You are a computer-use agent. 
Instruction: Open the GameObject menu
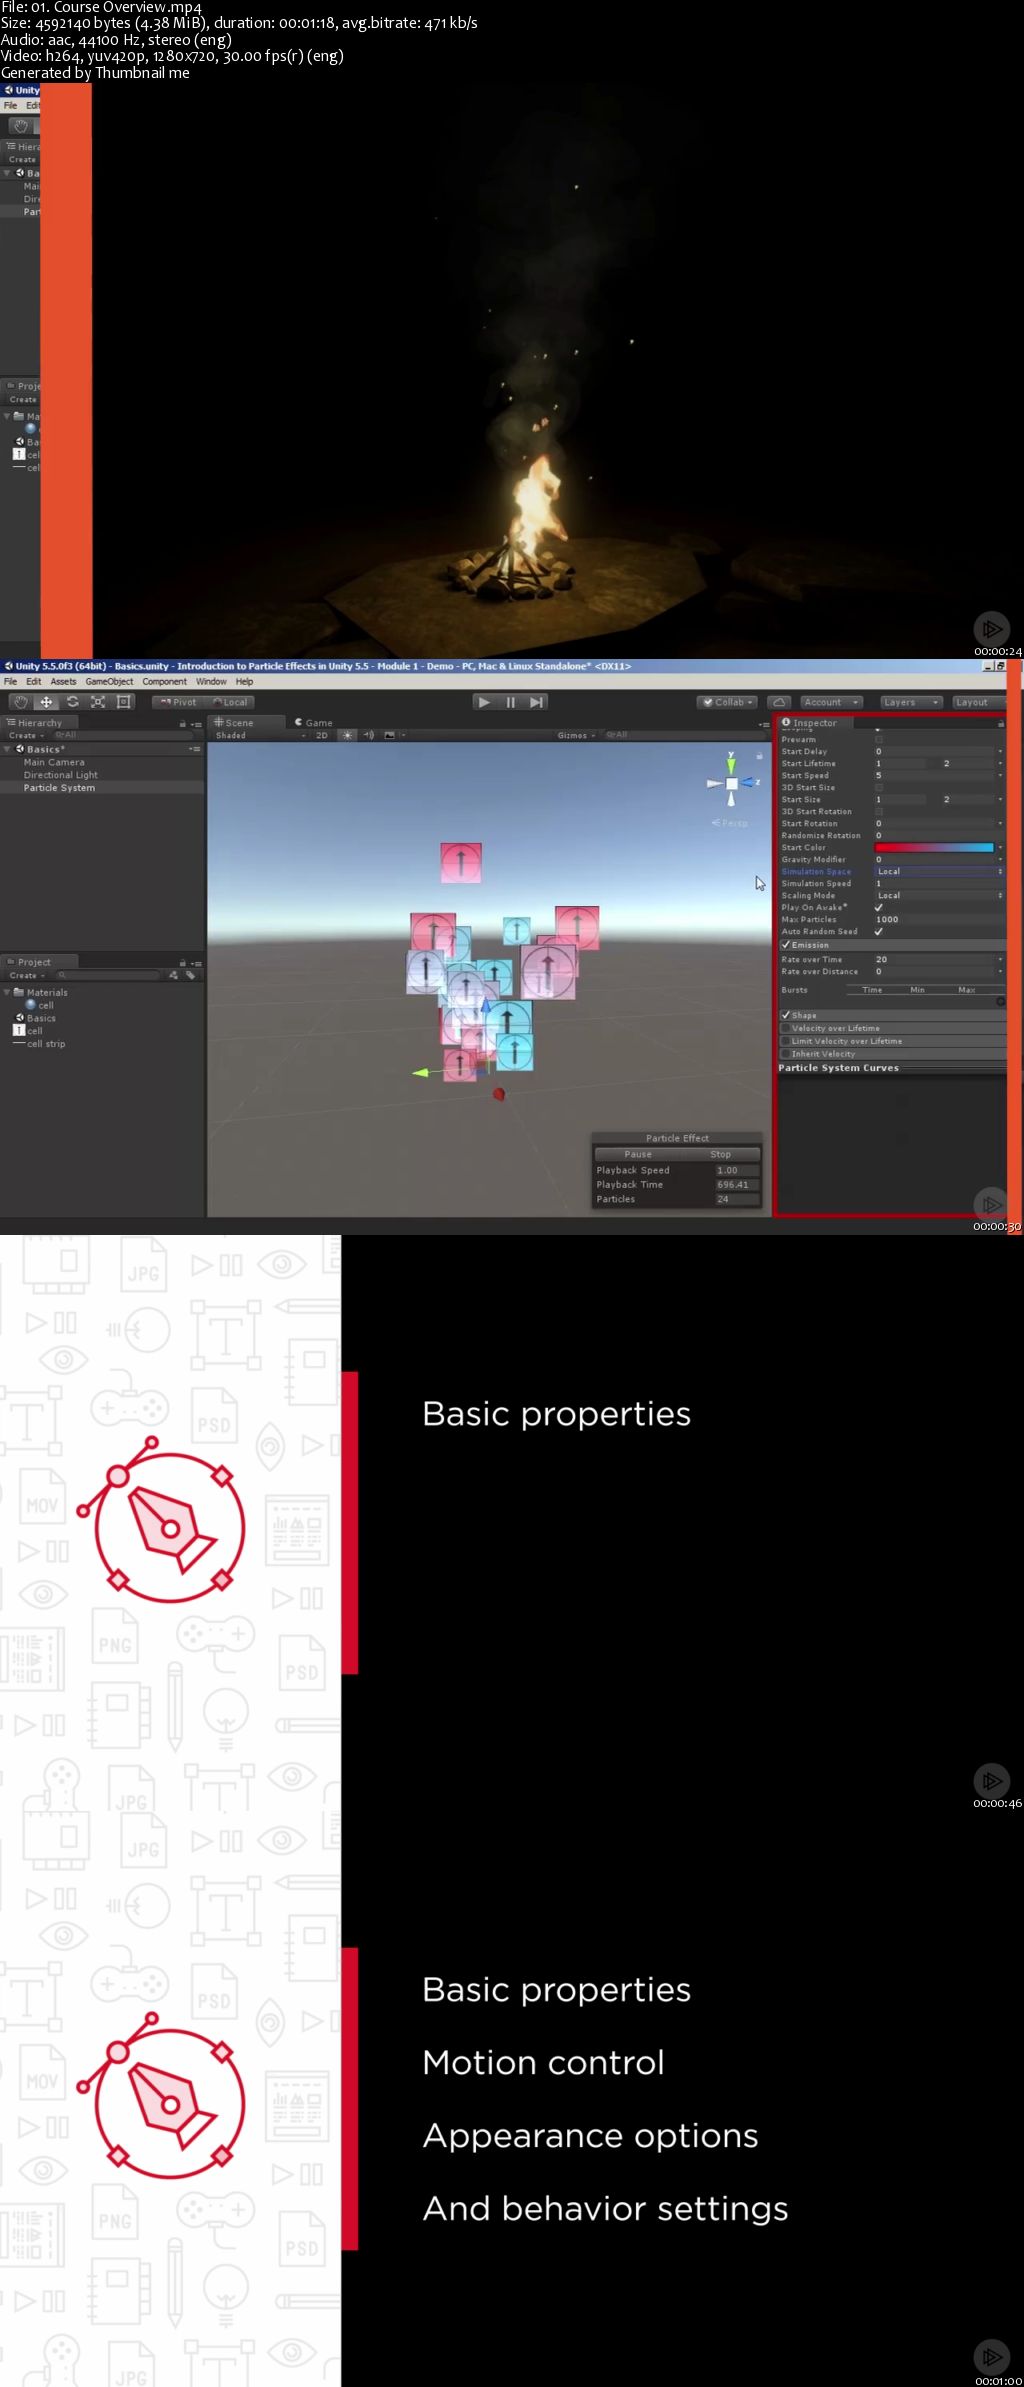click(109, 681)
